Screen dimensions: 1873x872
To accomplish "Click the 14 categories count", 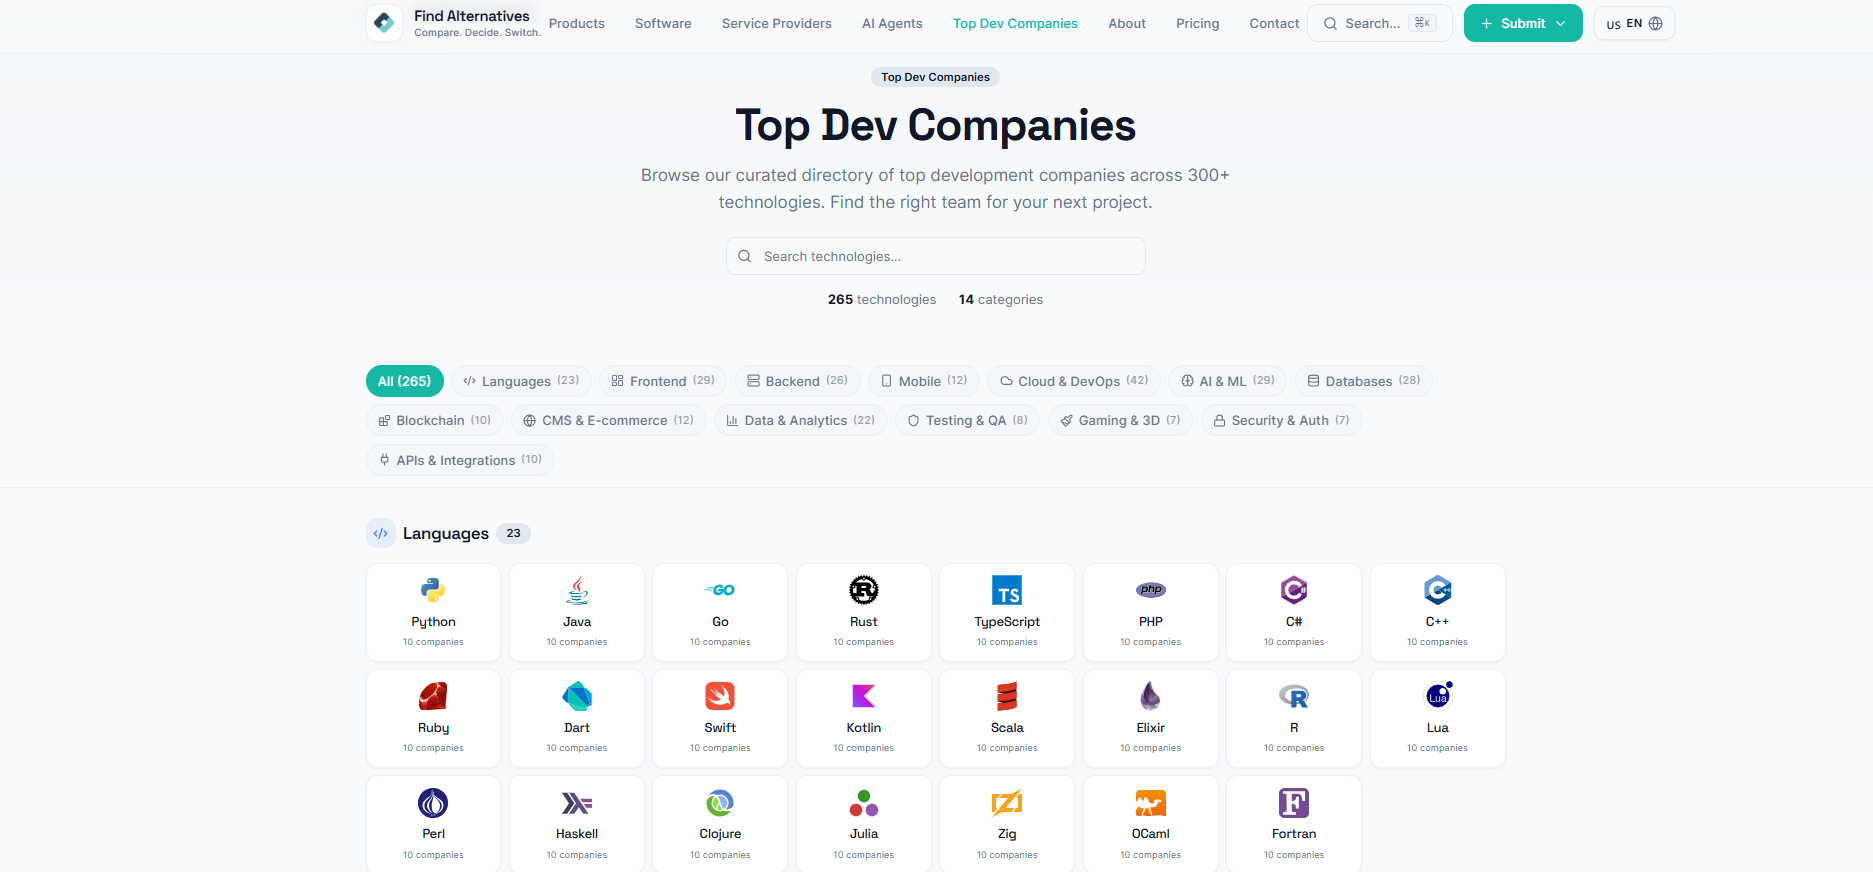I will 1001,299.
